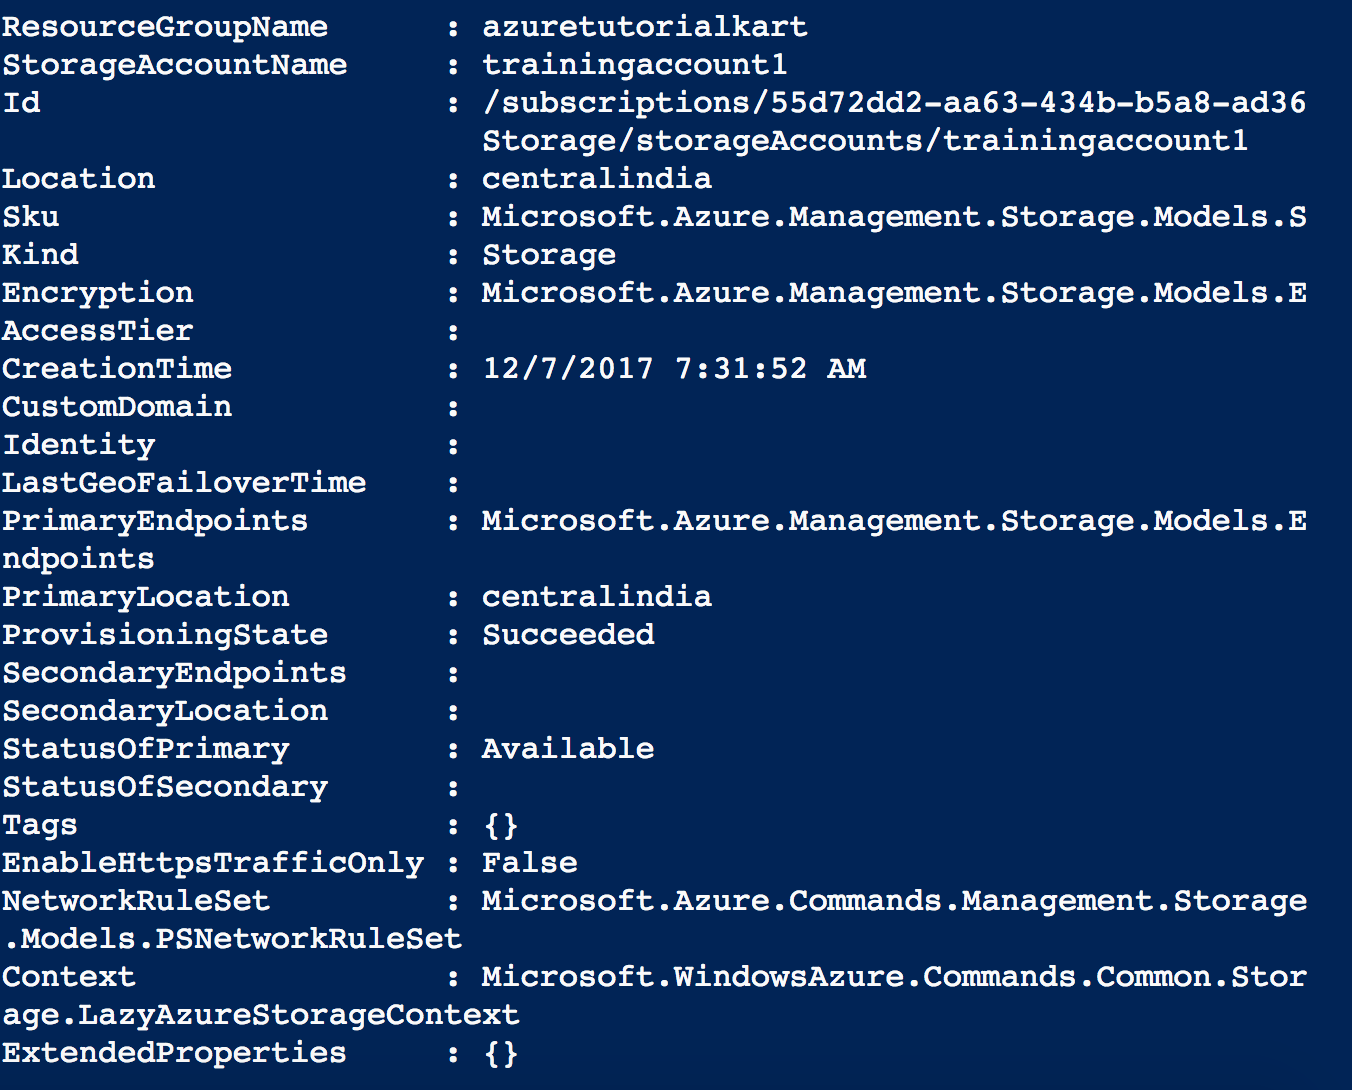Image resolution: width=1352 pixels, height=1090 pixels.
Task: Click the PrimaryLocation value centralindia
Action: 597,597
